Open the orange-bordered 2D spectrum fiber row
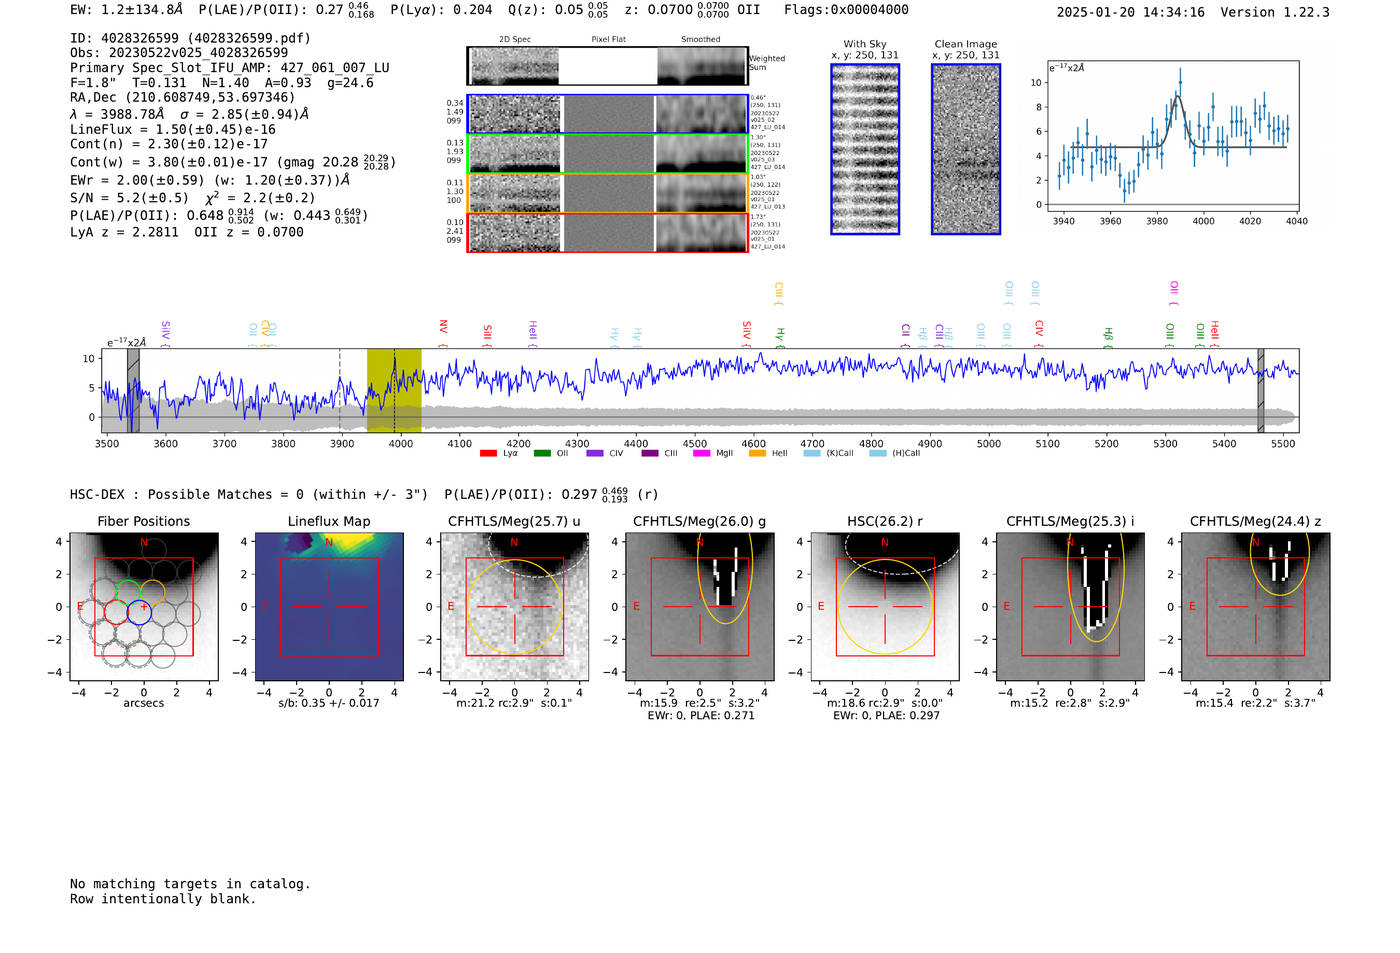 pyautogui.click(x=608, y=193)
